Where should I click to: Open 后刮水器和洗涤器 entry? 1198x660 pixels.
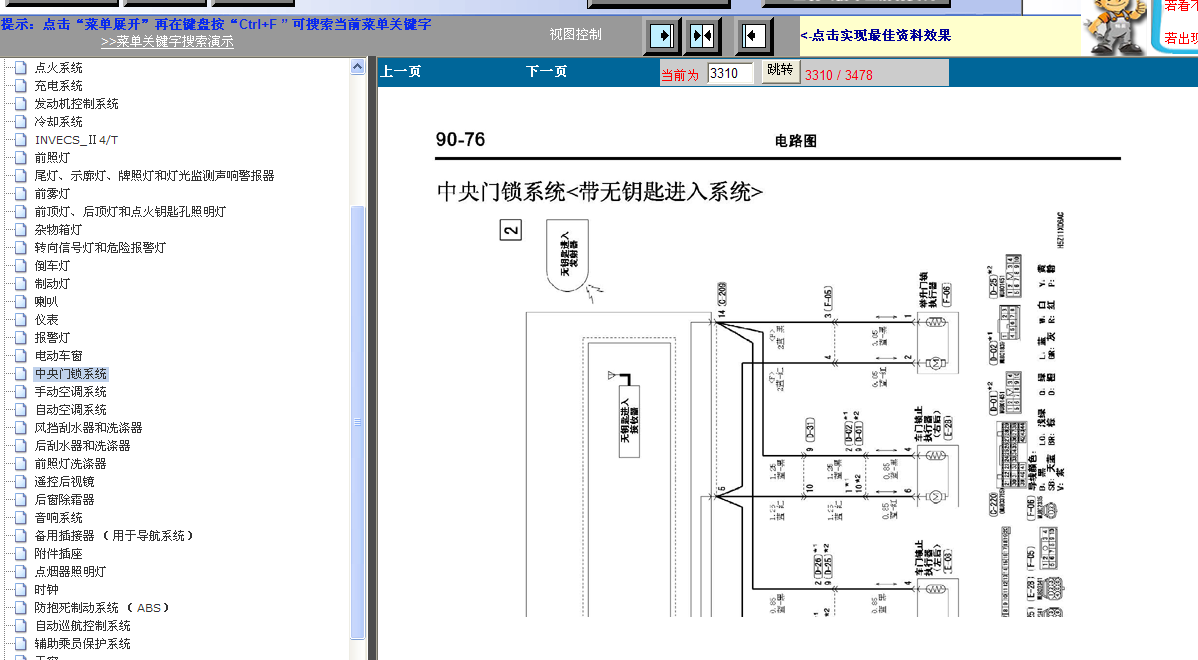click(x=82, y=445)
